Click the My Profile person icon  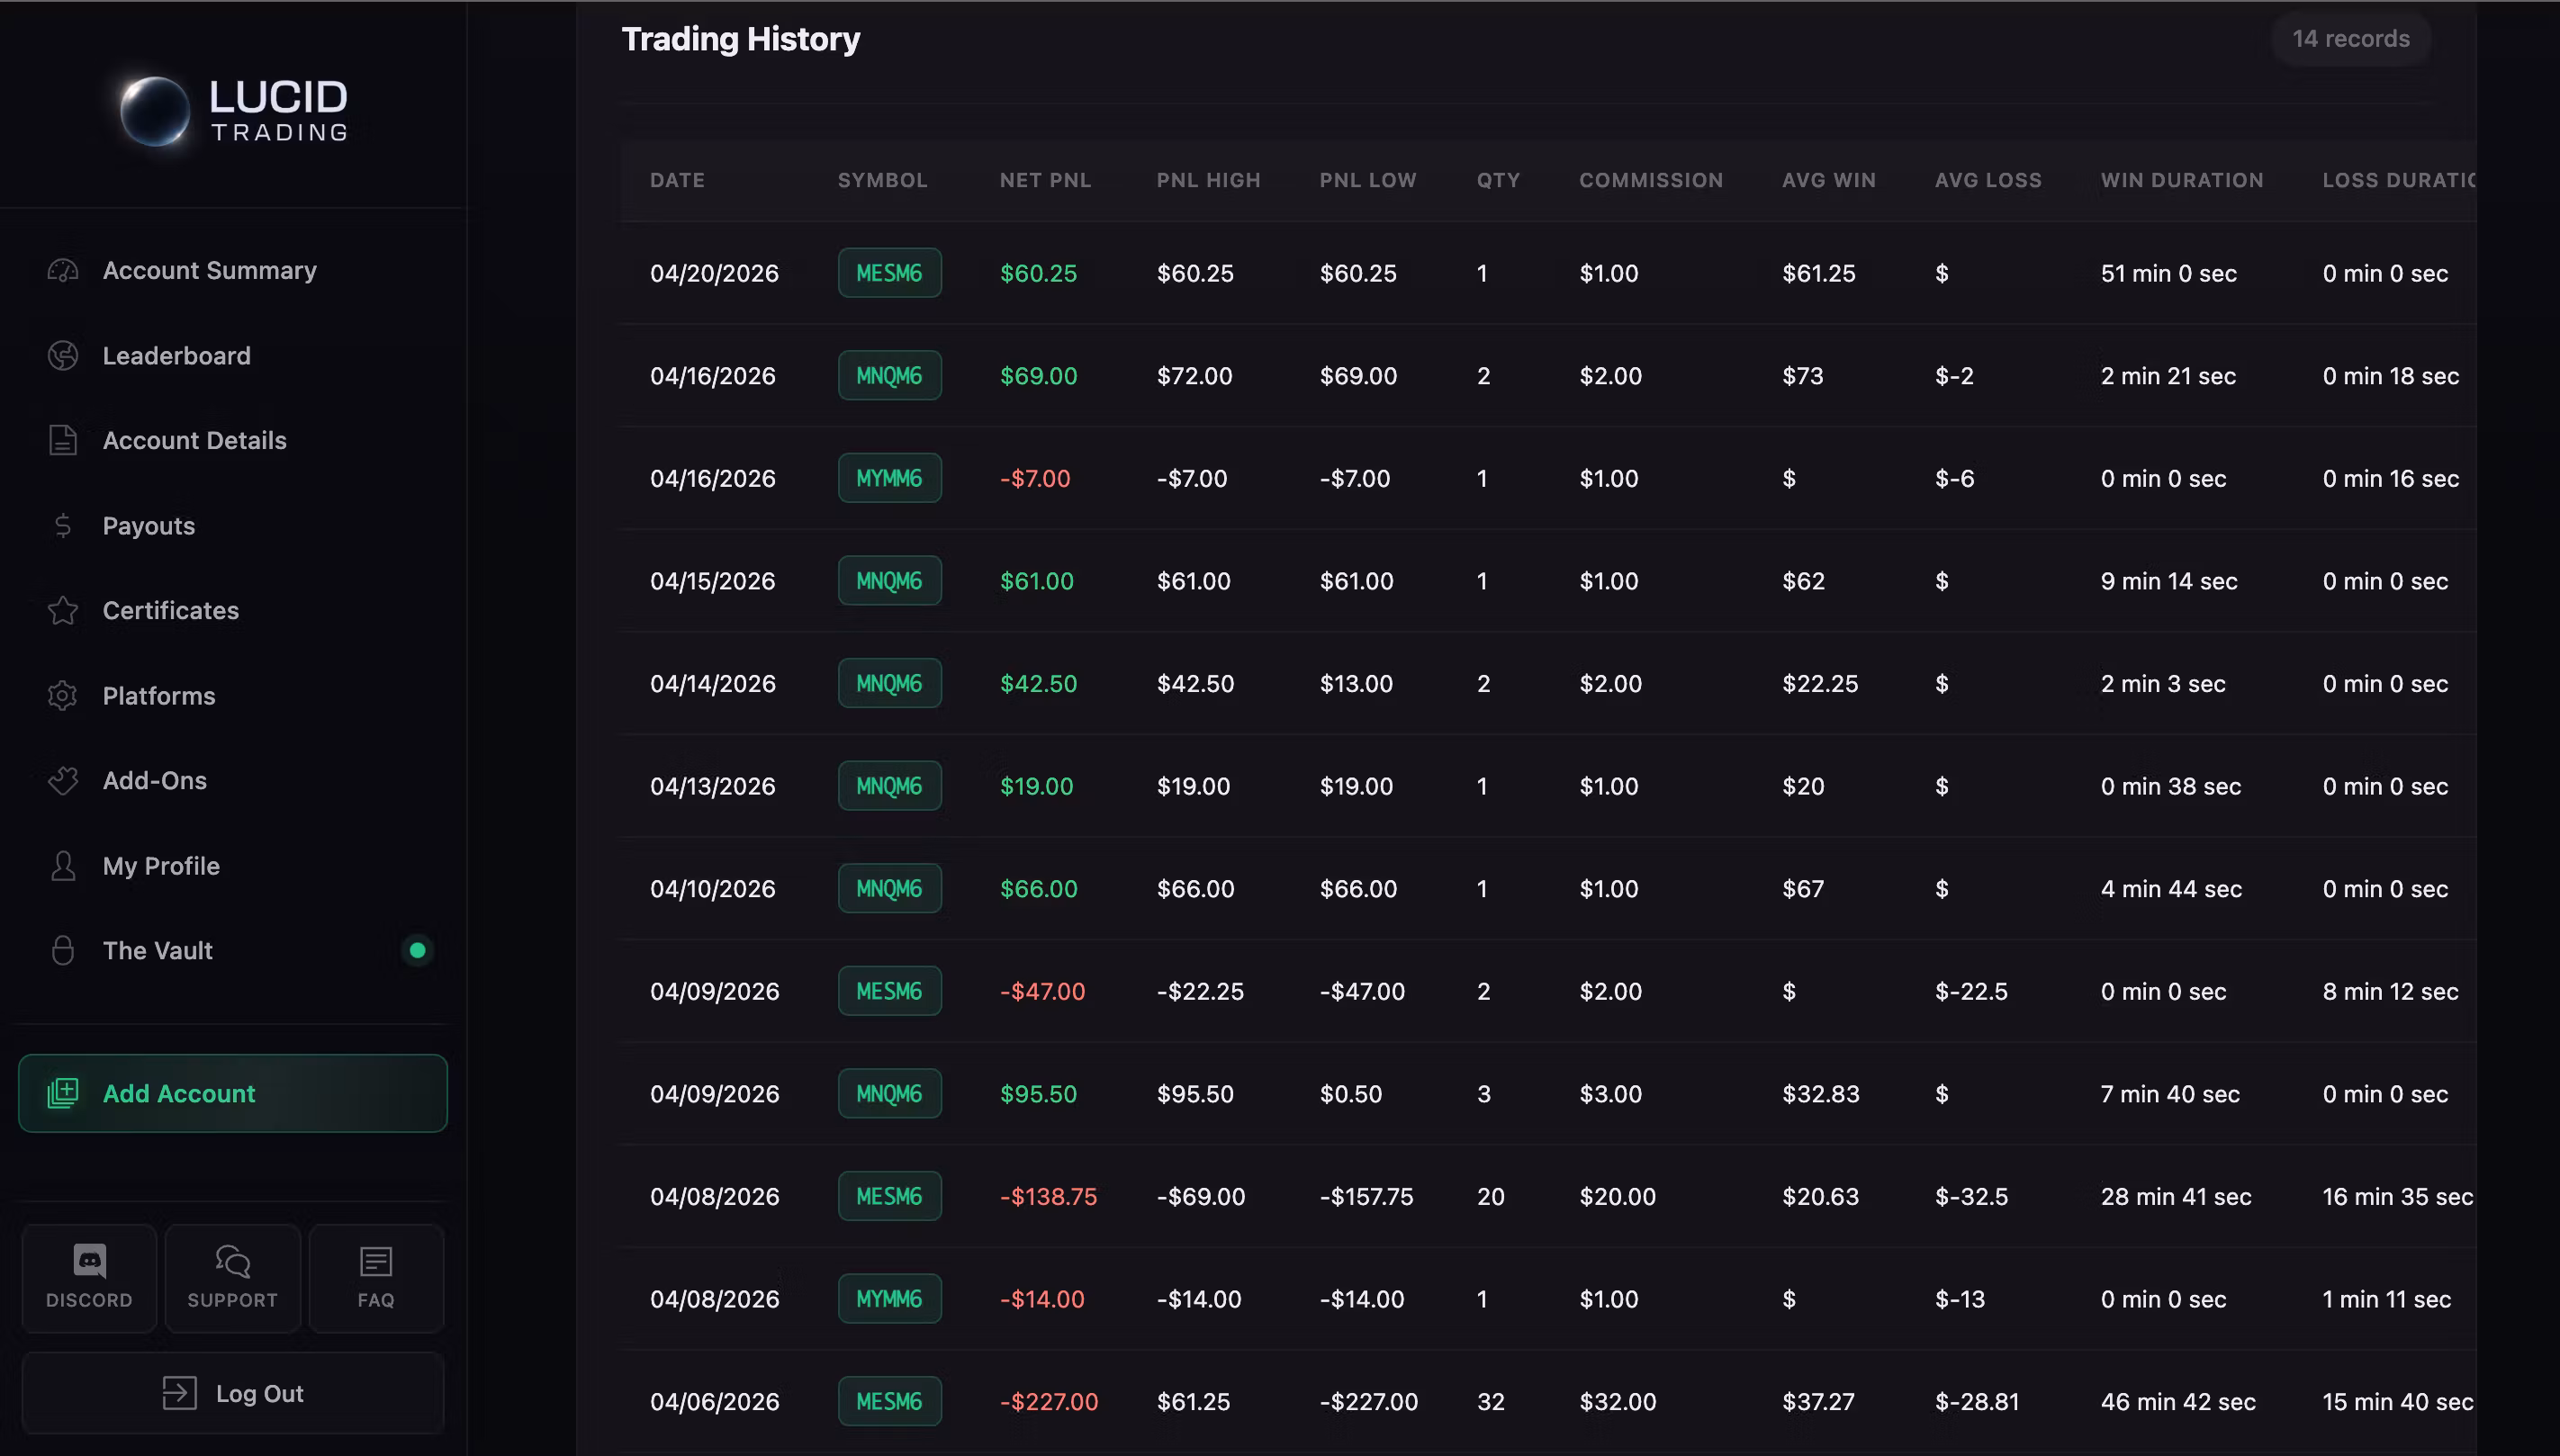tap(63, 865)
